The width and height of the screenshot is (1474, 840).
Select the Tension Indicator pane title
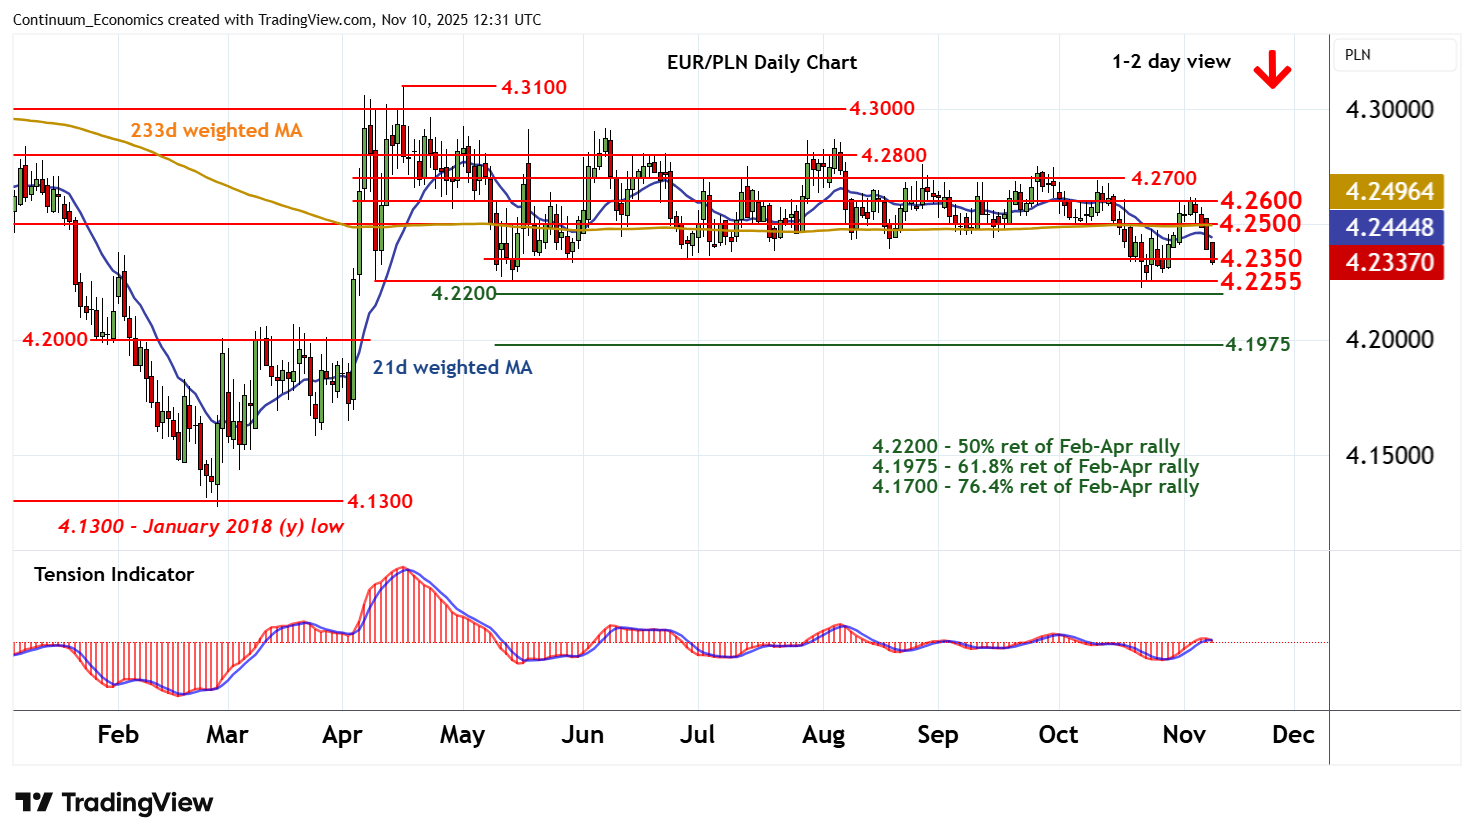point(114,574)
